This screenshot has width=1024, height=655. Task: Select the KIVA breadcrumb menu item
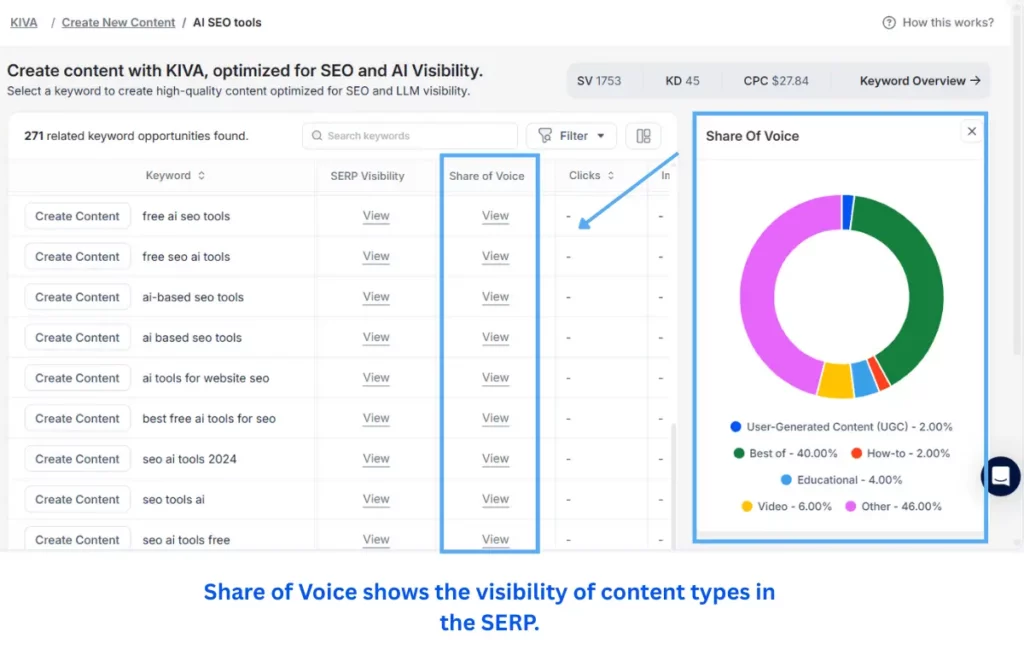coord(23,22)
